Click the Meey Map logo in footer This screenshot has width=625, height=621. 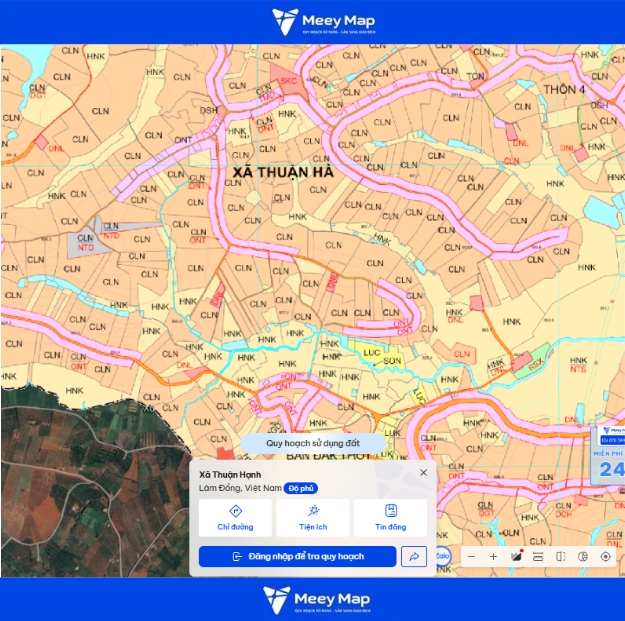(x=317, y=600)
